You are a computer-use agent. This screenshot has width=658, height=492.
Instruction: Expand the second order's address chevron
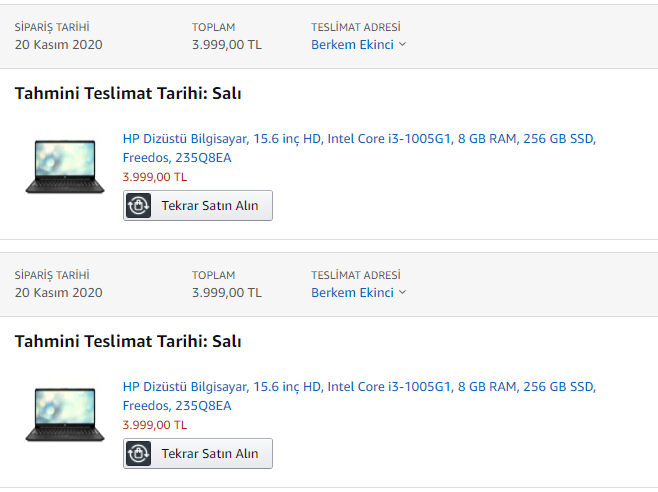(402, 292)
